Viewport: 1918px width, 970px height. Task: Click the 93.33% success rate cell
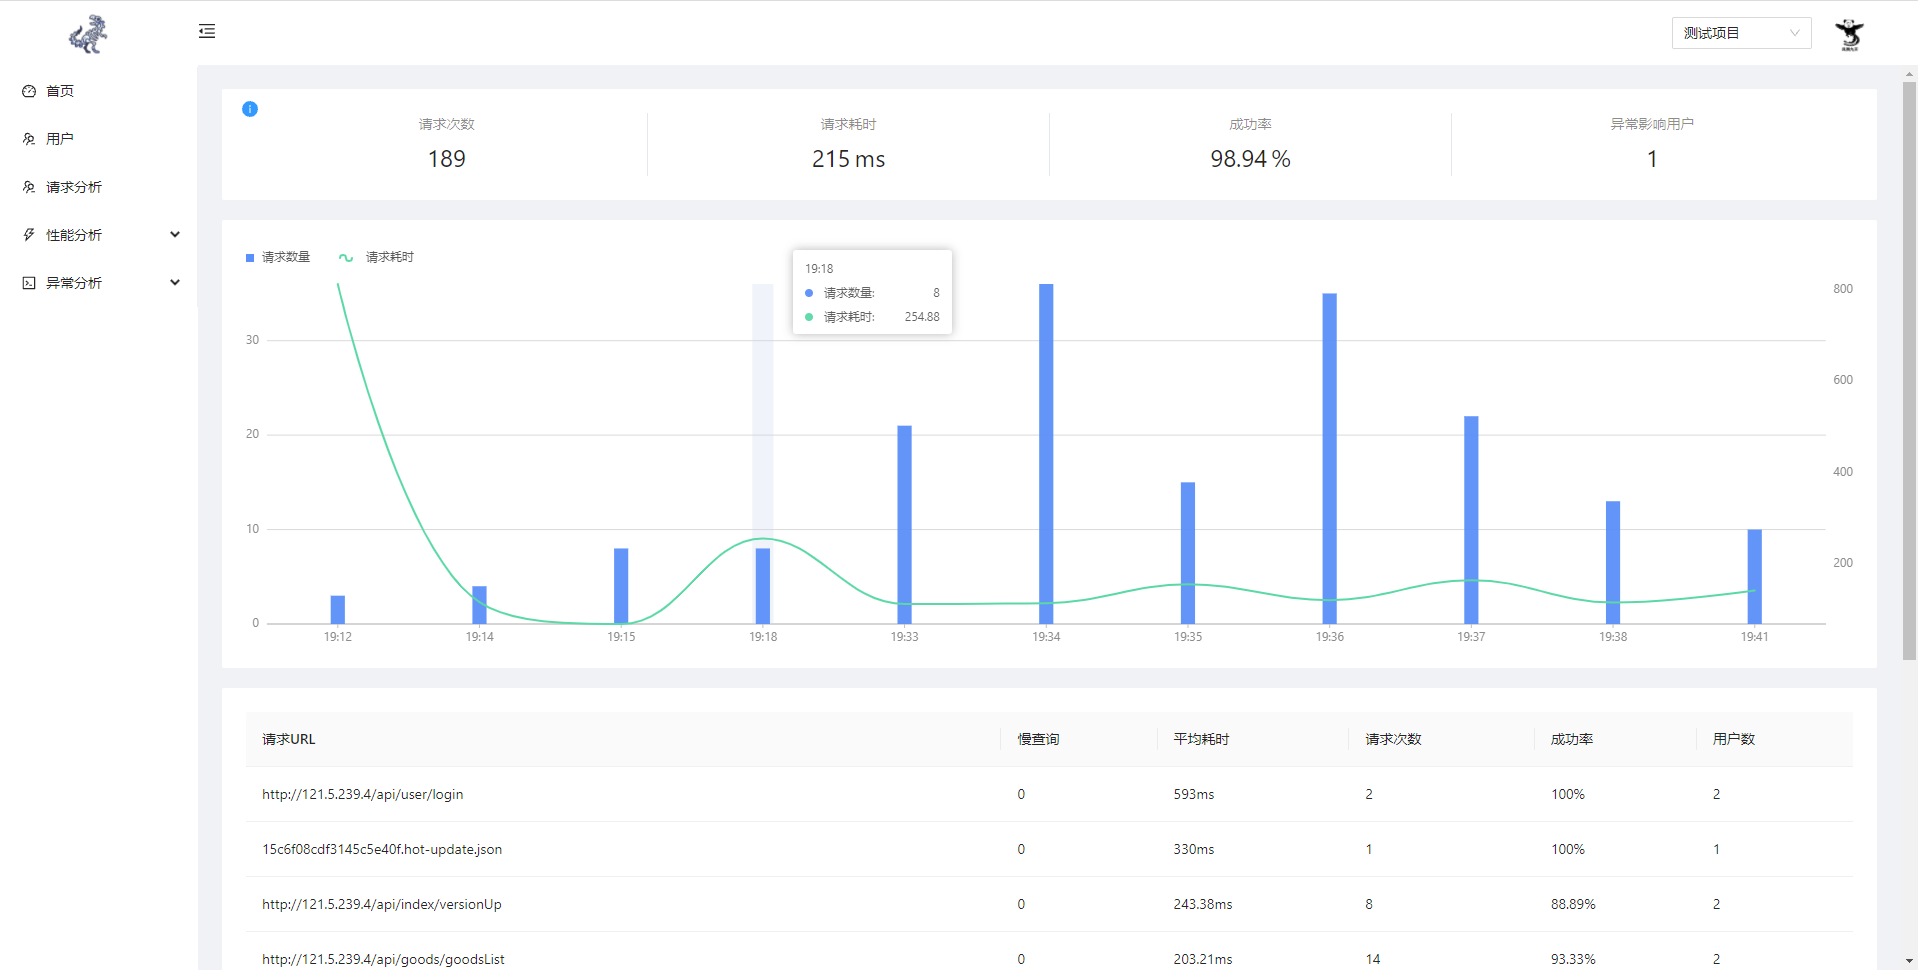tap(1573, 959)
